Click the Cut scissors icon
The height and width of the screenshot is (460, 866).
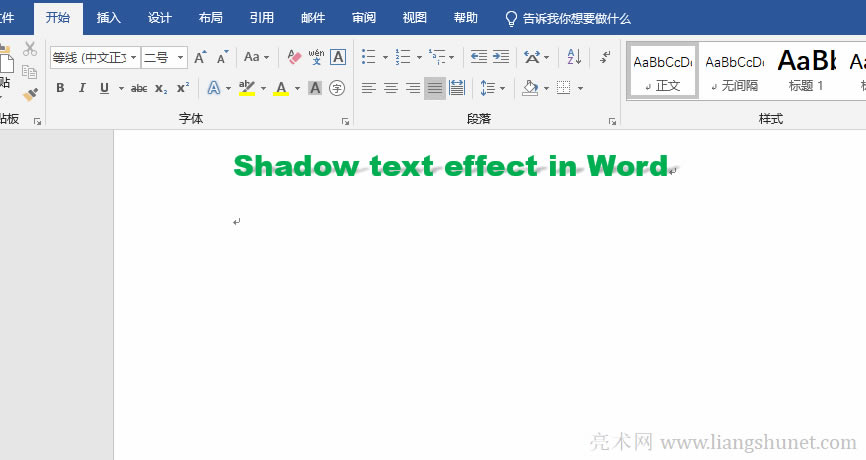click(x=30, y=49)
